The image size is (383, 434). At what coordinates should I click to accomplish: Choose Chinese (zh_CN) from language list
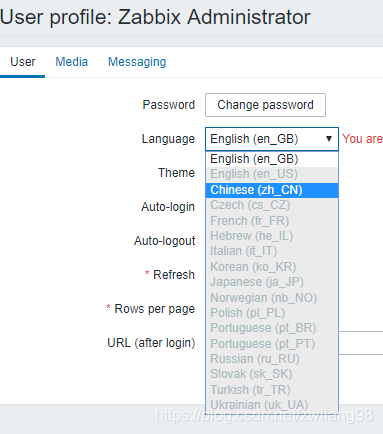[272, 190]
